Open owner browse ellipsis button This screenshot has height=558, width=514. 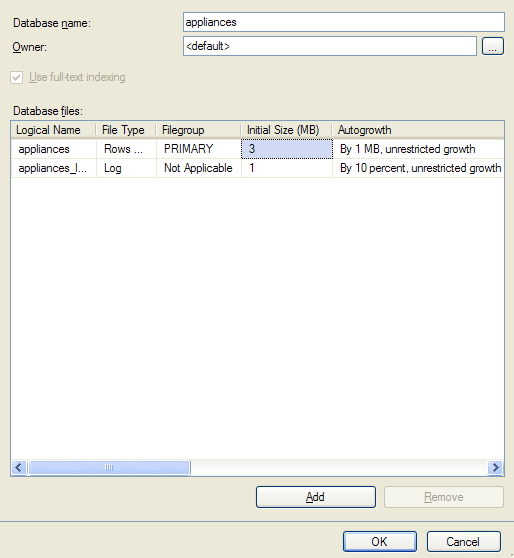493,46
